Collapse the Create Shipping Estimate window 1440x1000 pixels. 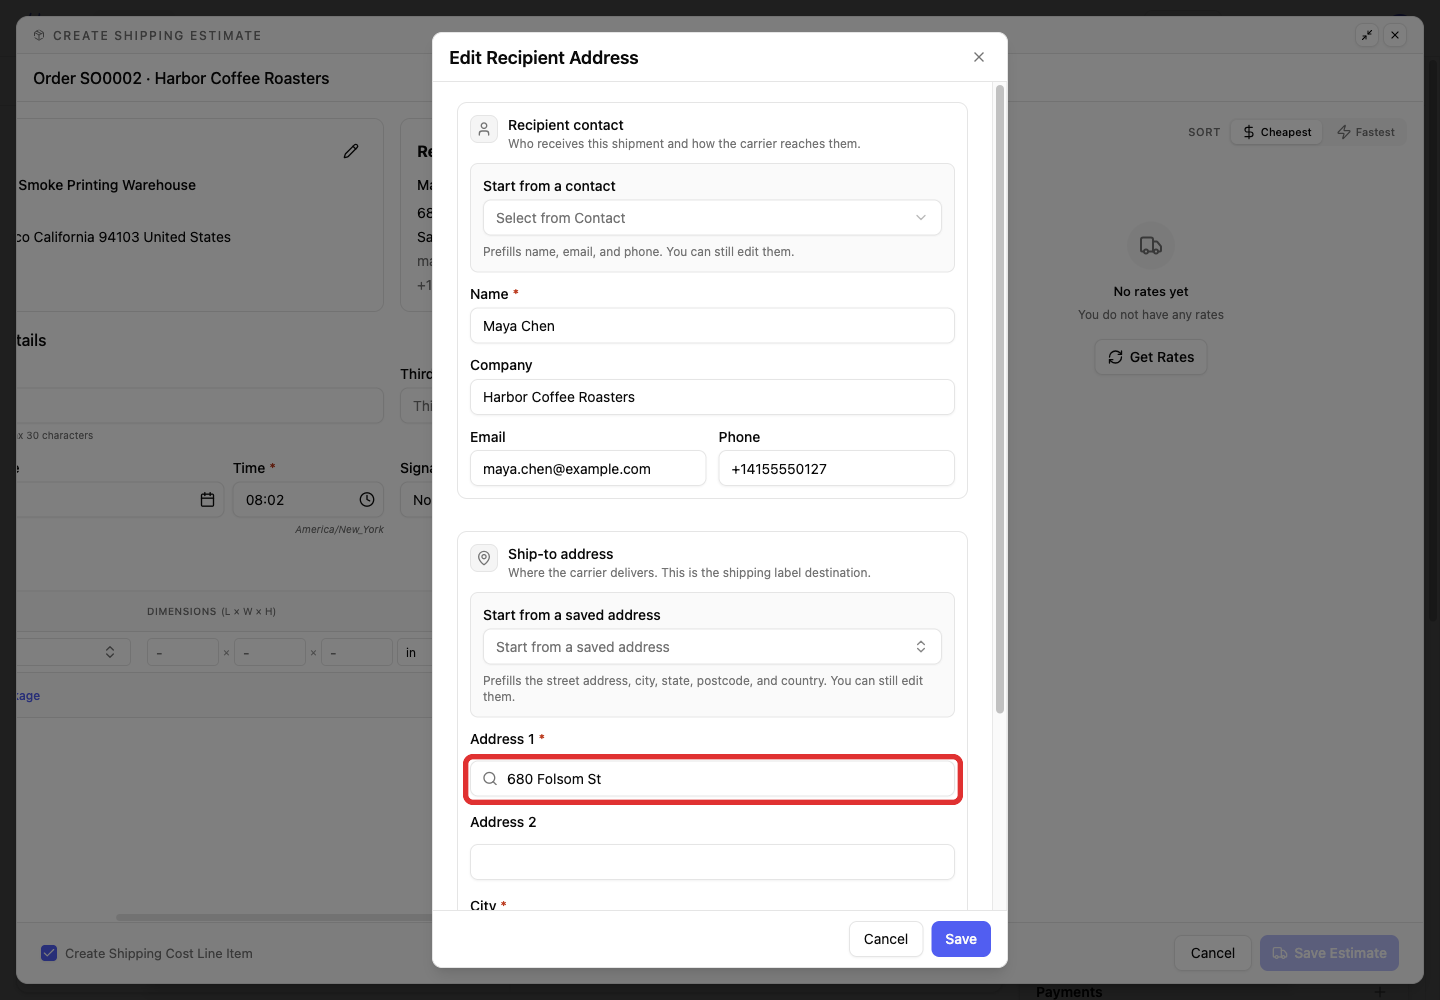pyautogui.click(x=1367, y=35)
